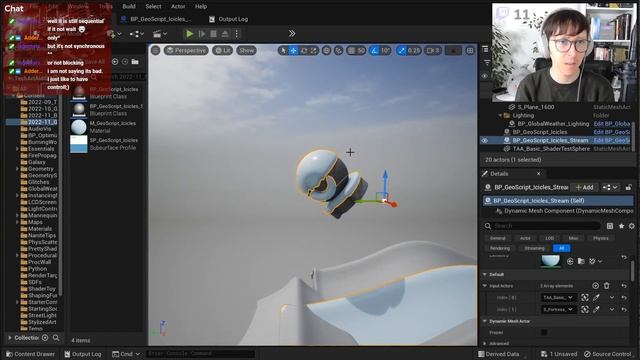Open rotation snap value 10° dropdown
Screen dimensions: 640x360
click(x=385, y=51)
